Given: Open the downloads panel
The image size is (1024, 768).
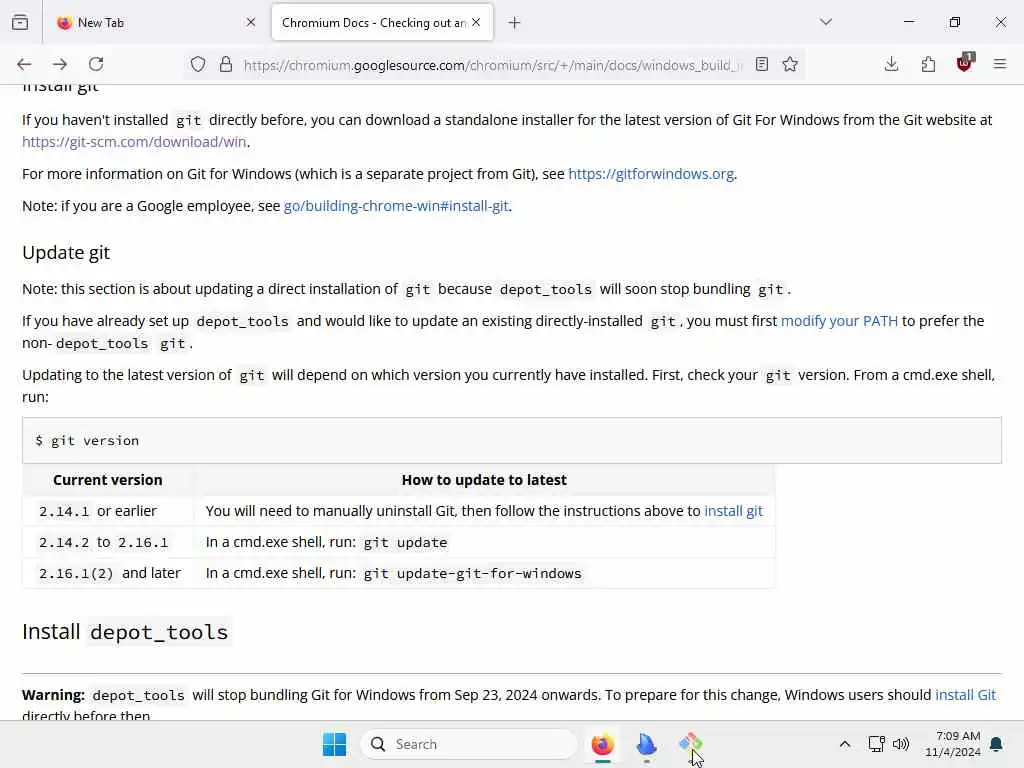Looking at the screenshot, I should pos(891,64).
